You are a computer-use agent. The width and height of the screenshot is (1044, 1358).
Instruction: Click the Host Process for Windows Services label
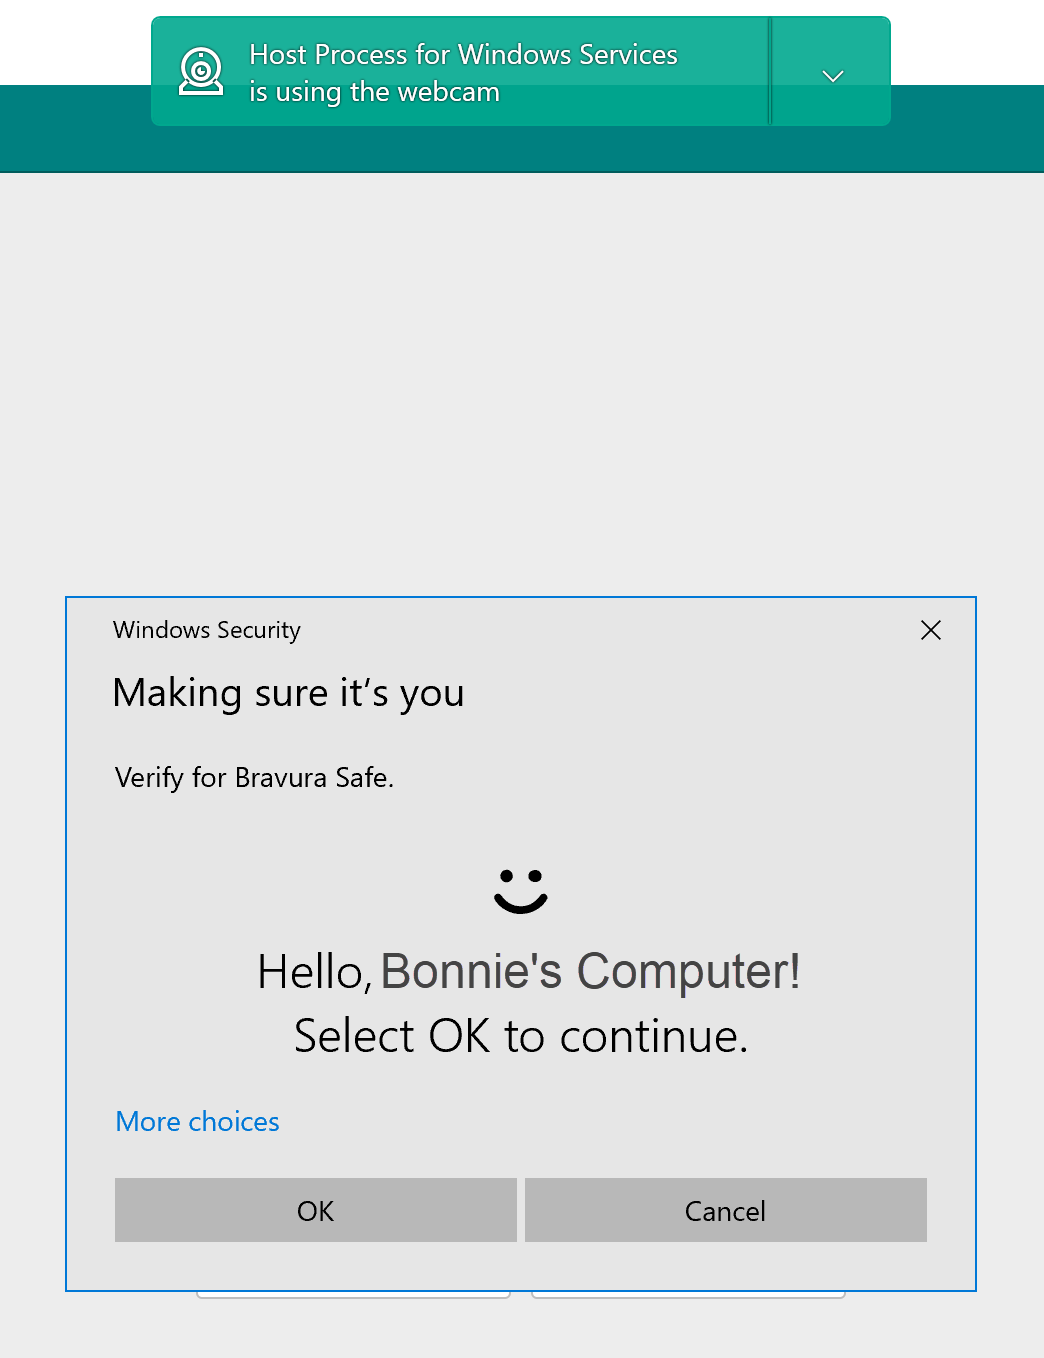pyautogui.click(x=463, y=54)
